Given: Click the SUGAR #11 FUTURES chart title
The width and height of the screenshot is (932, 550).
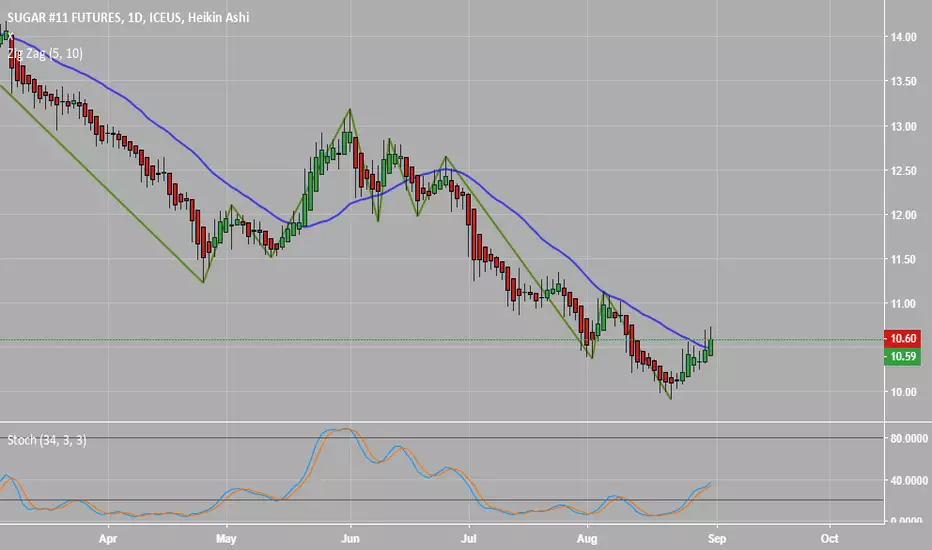Looking at the screenshot, I should [128, 17].
